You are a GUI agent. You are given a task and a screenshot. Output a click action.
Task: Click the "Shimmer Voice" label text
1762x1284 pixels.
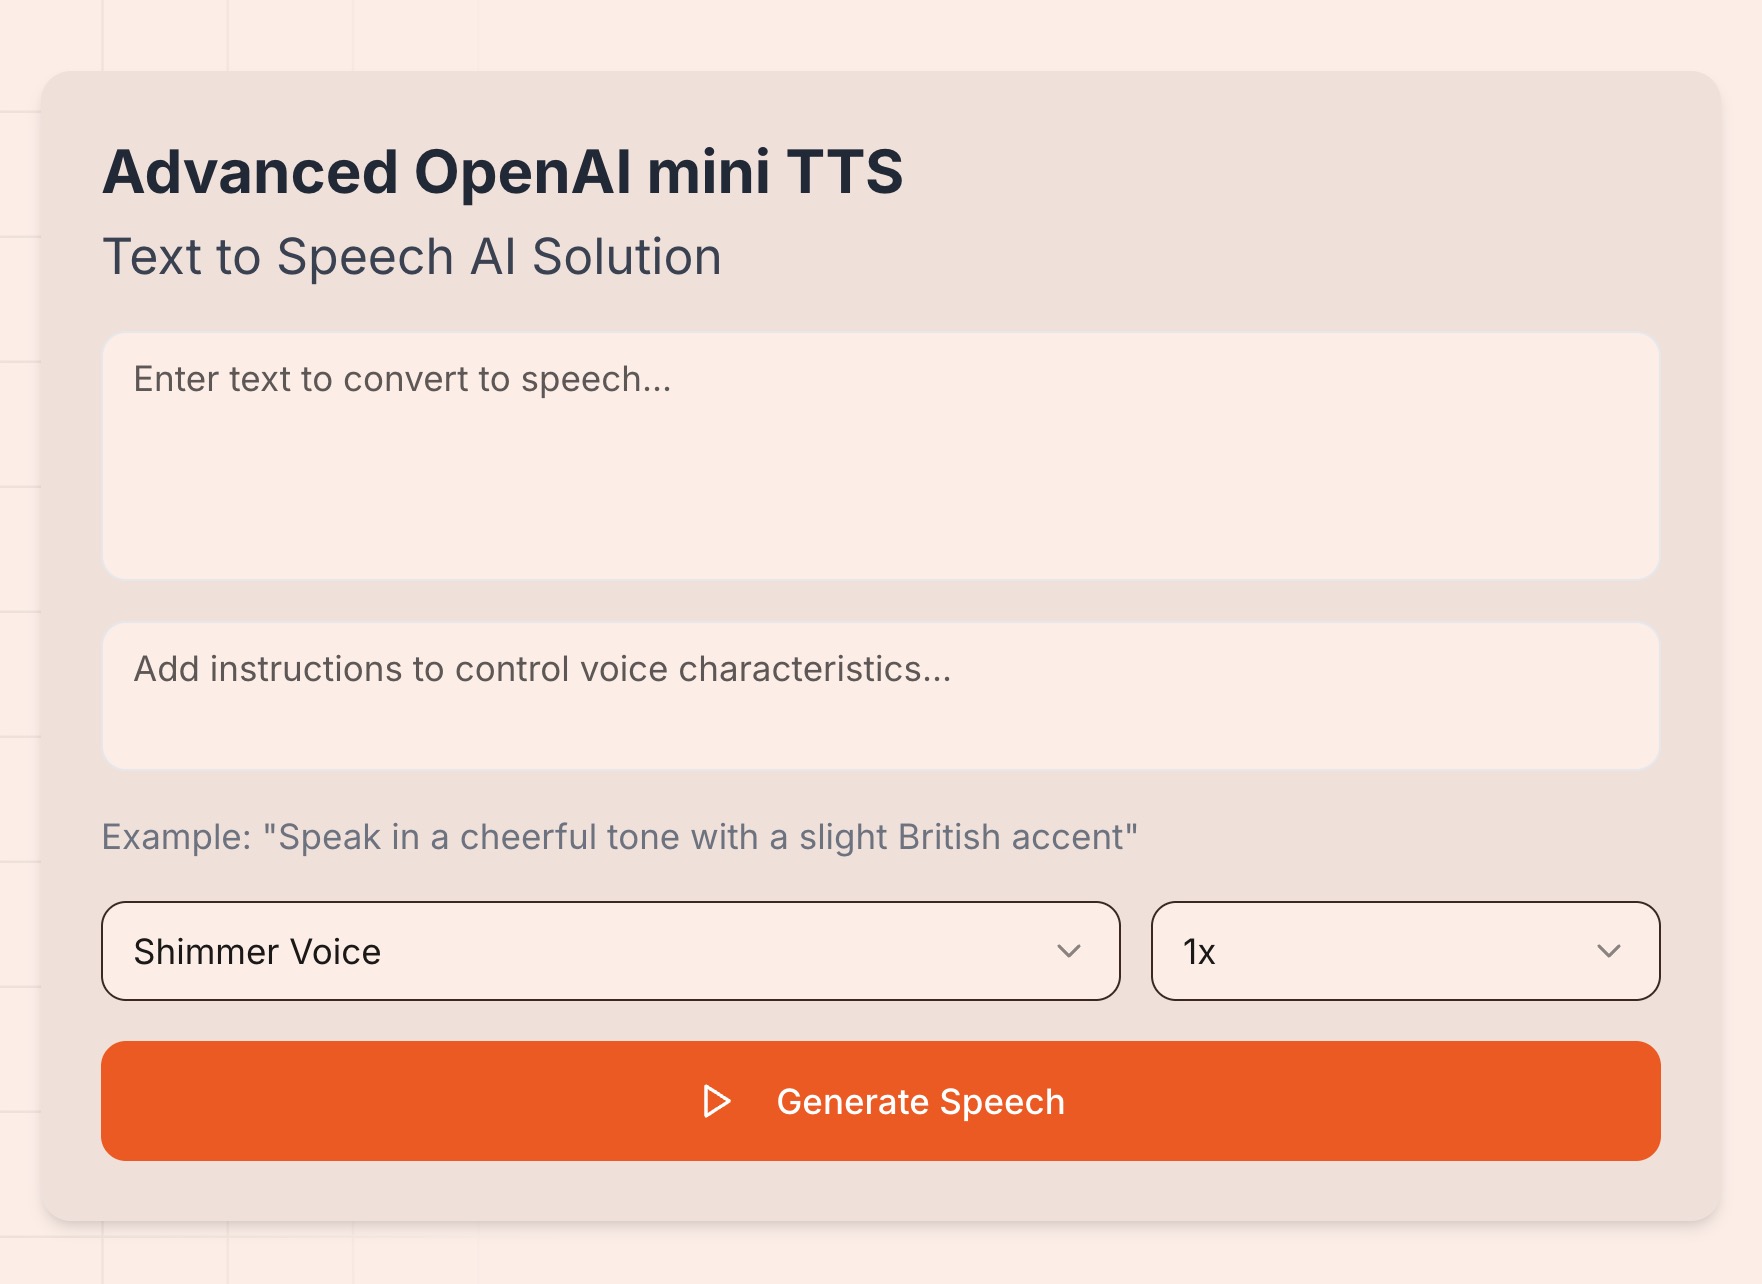tap(257, 952)
